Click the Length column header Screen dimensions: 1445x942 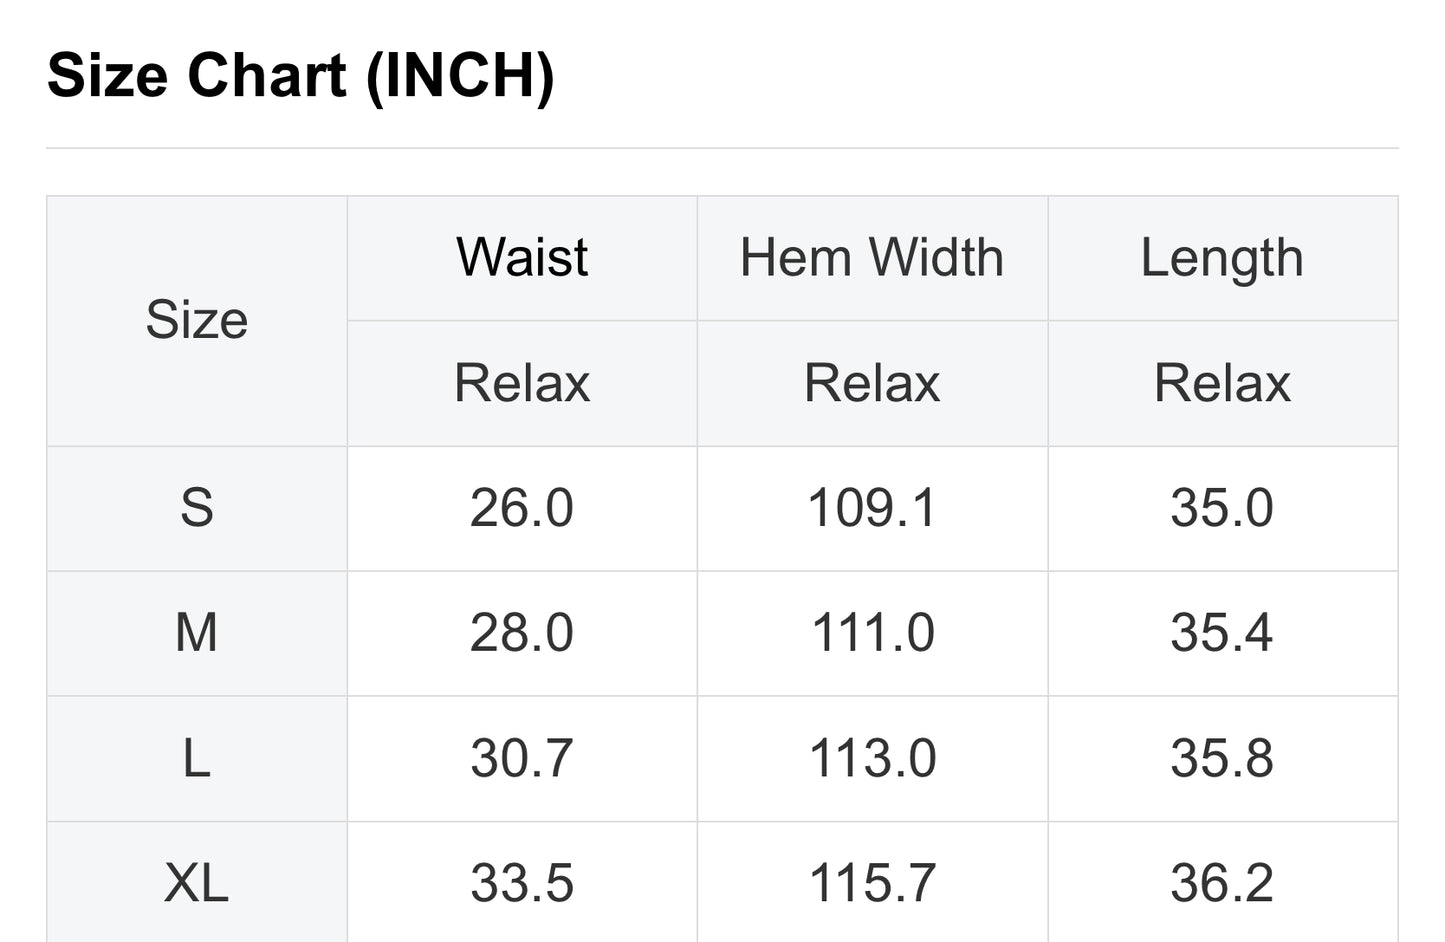(x=1222, y=258)
